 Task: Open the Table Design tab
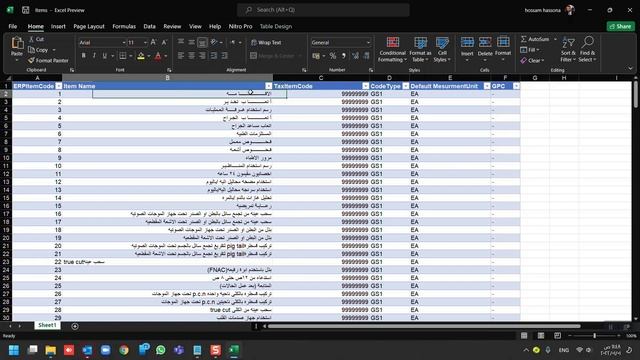[276, 27]
